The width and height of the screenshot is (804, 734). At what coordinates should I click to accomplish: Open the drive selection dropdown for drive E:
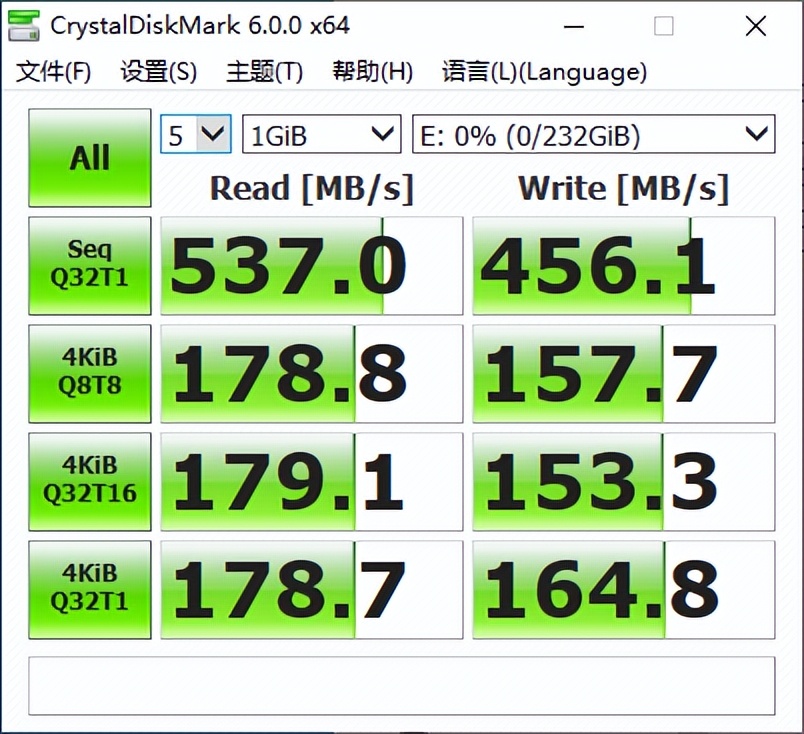pos(592,133)
